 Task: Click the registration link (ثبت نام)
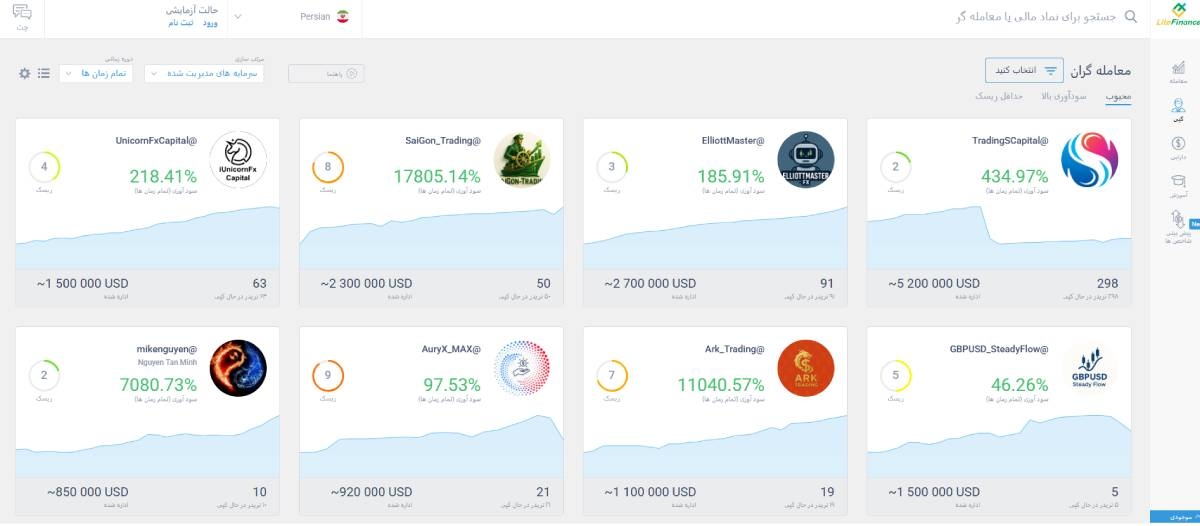(x=181, y=23)
